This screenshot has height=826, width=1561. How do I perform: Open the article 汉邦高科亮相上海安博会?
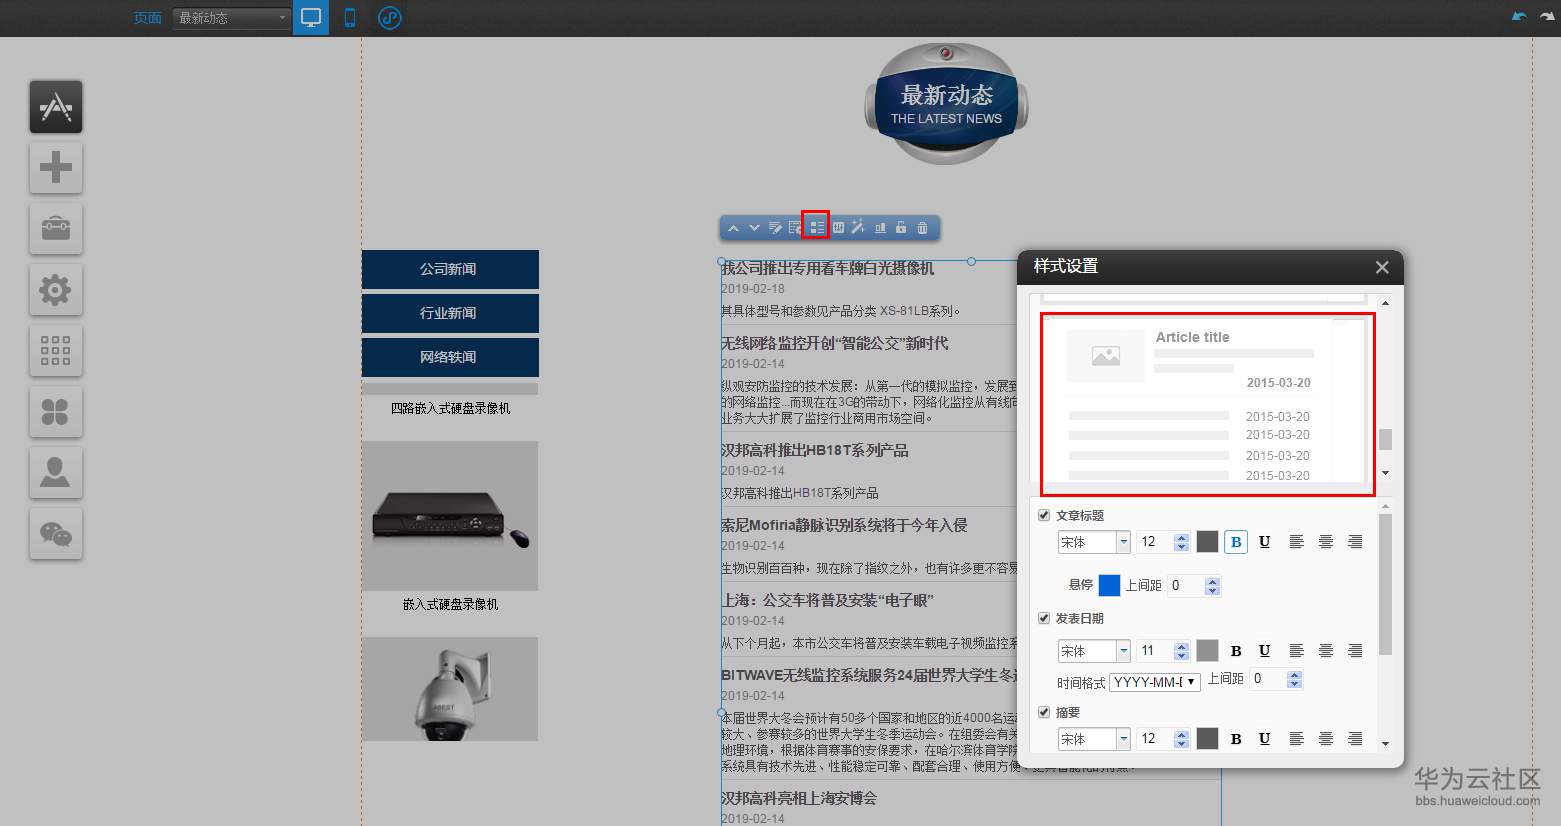coord(799,798)
